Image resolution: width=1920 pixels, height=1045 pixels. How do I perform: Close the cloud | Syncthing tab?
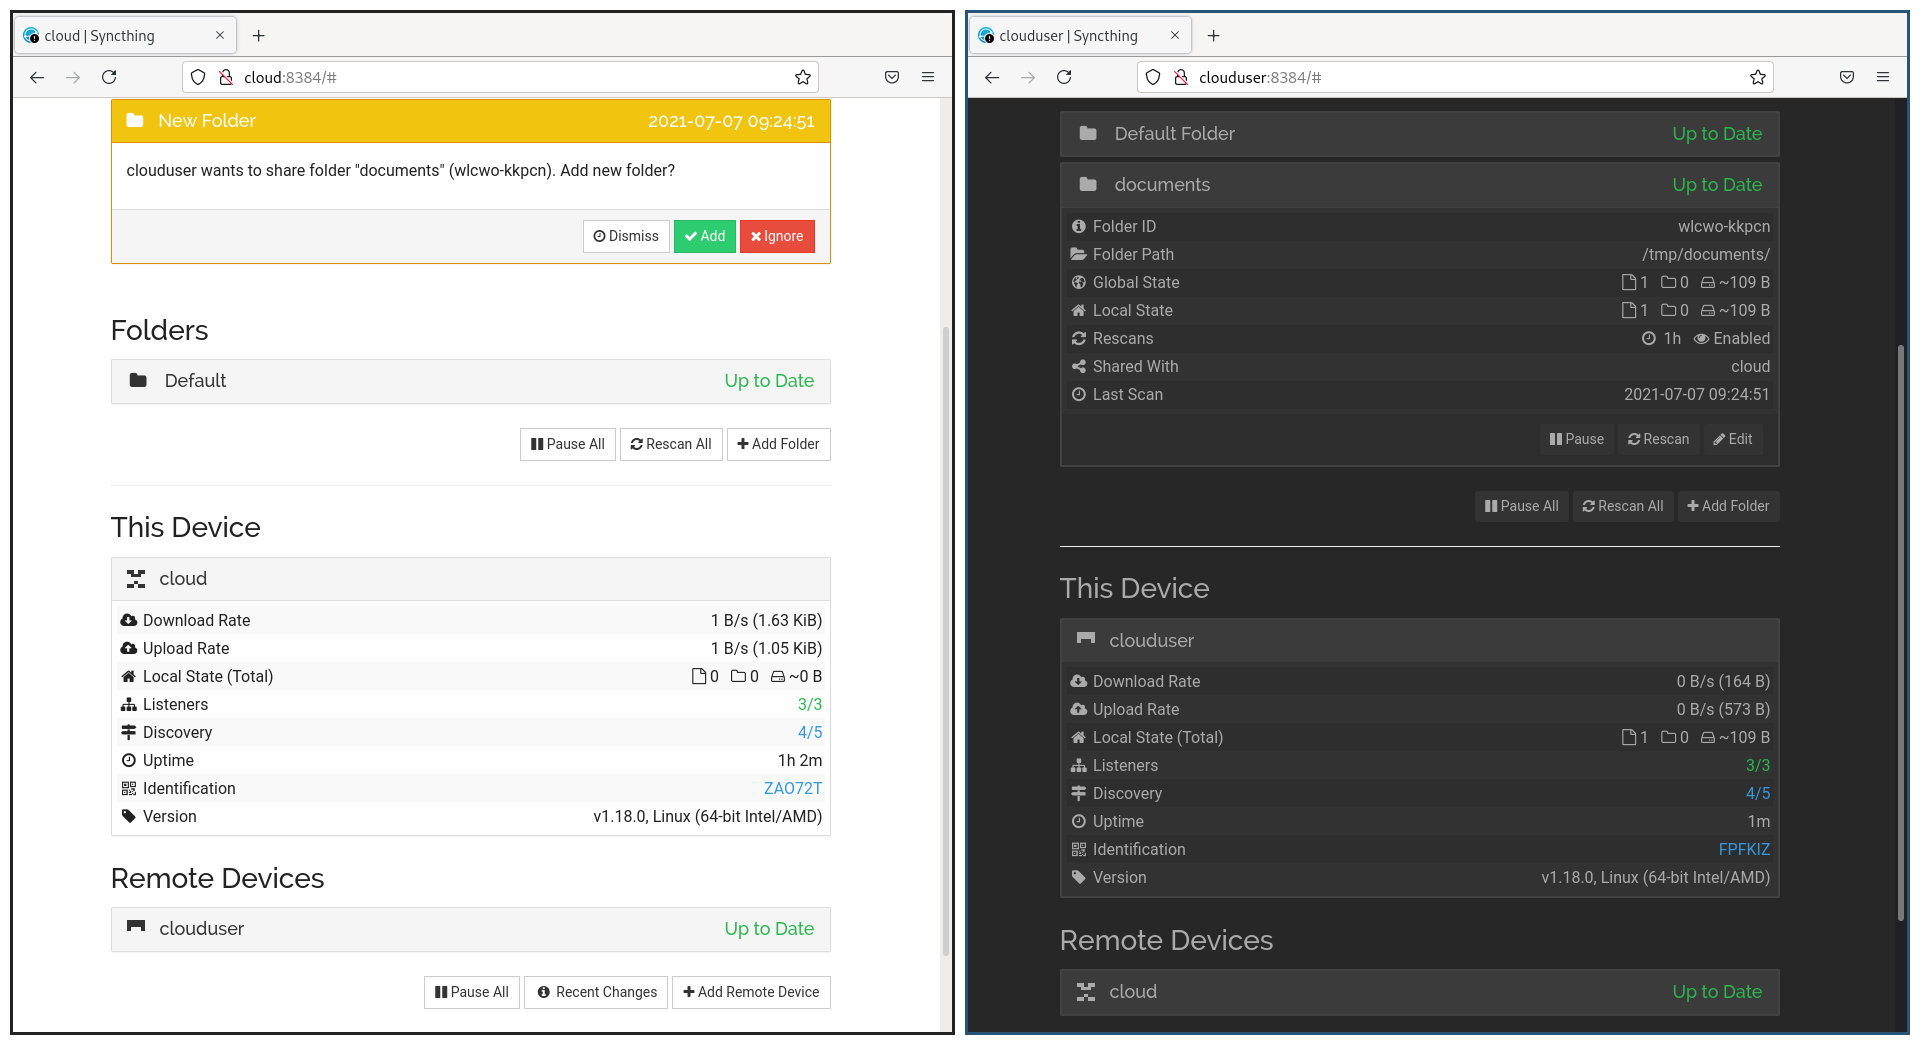coord(220,36)
